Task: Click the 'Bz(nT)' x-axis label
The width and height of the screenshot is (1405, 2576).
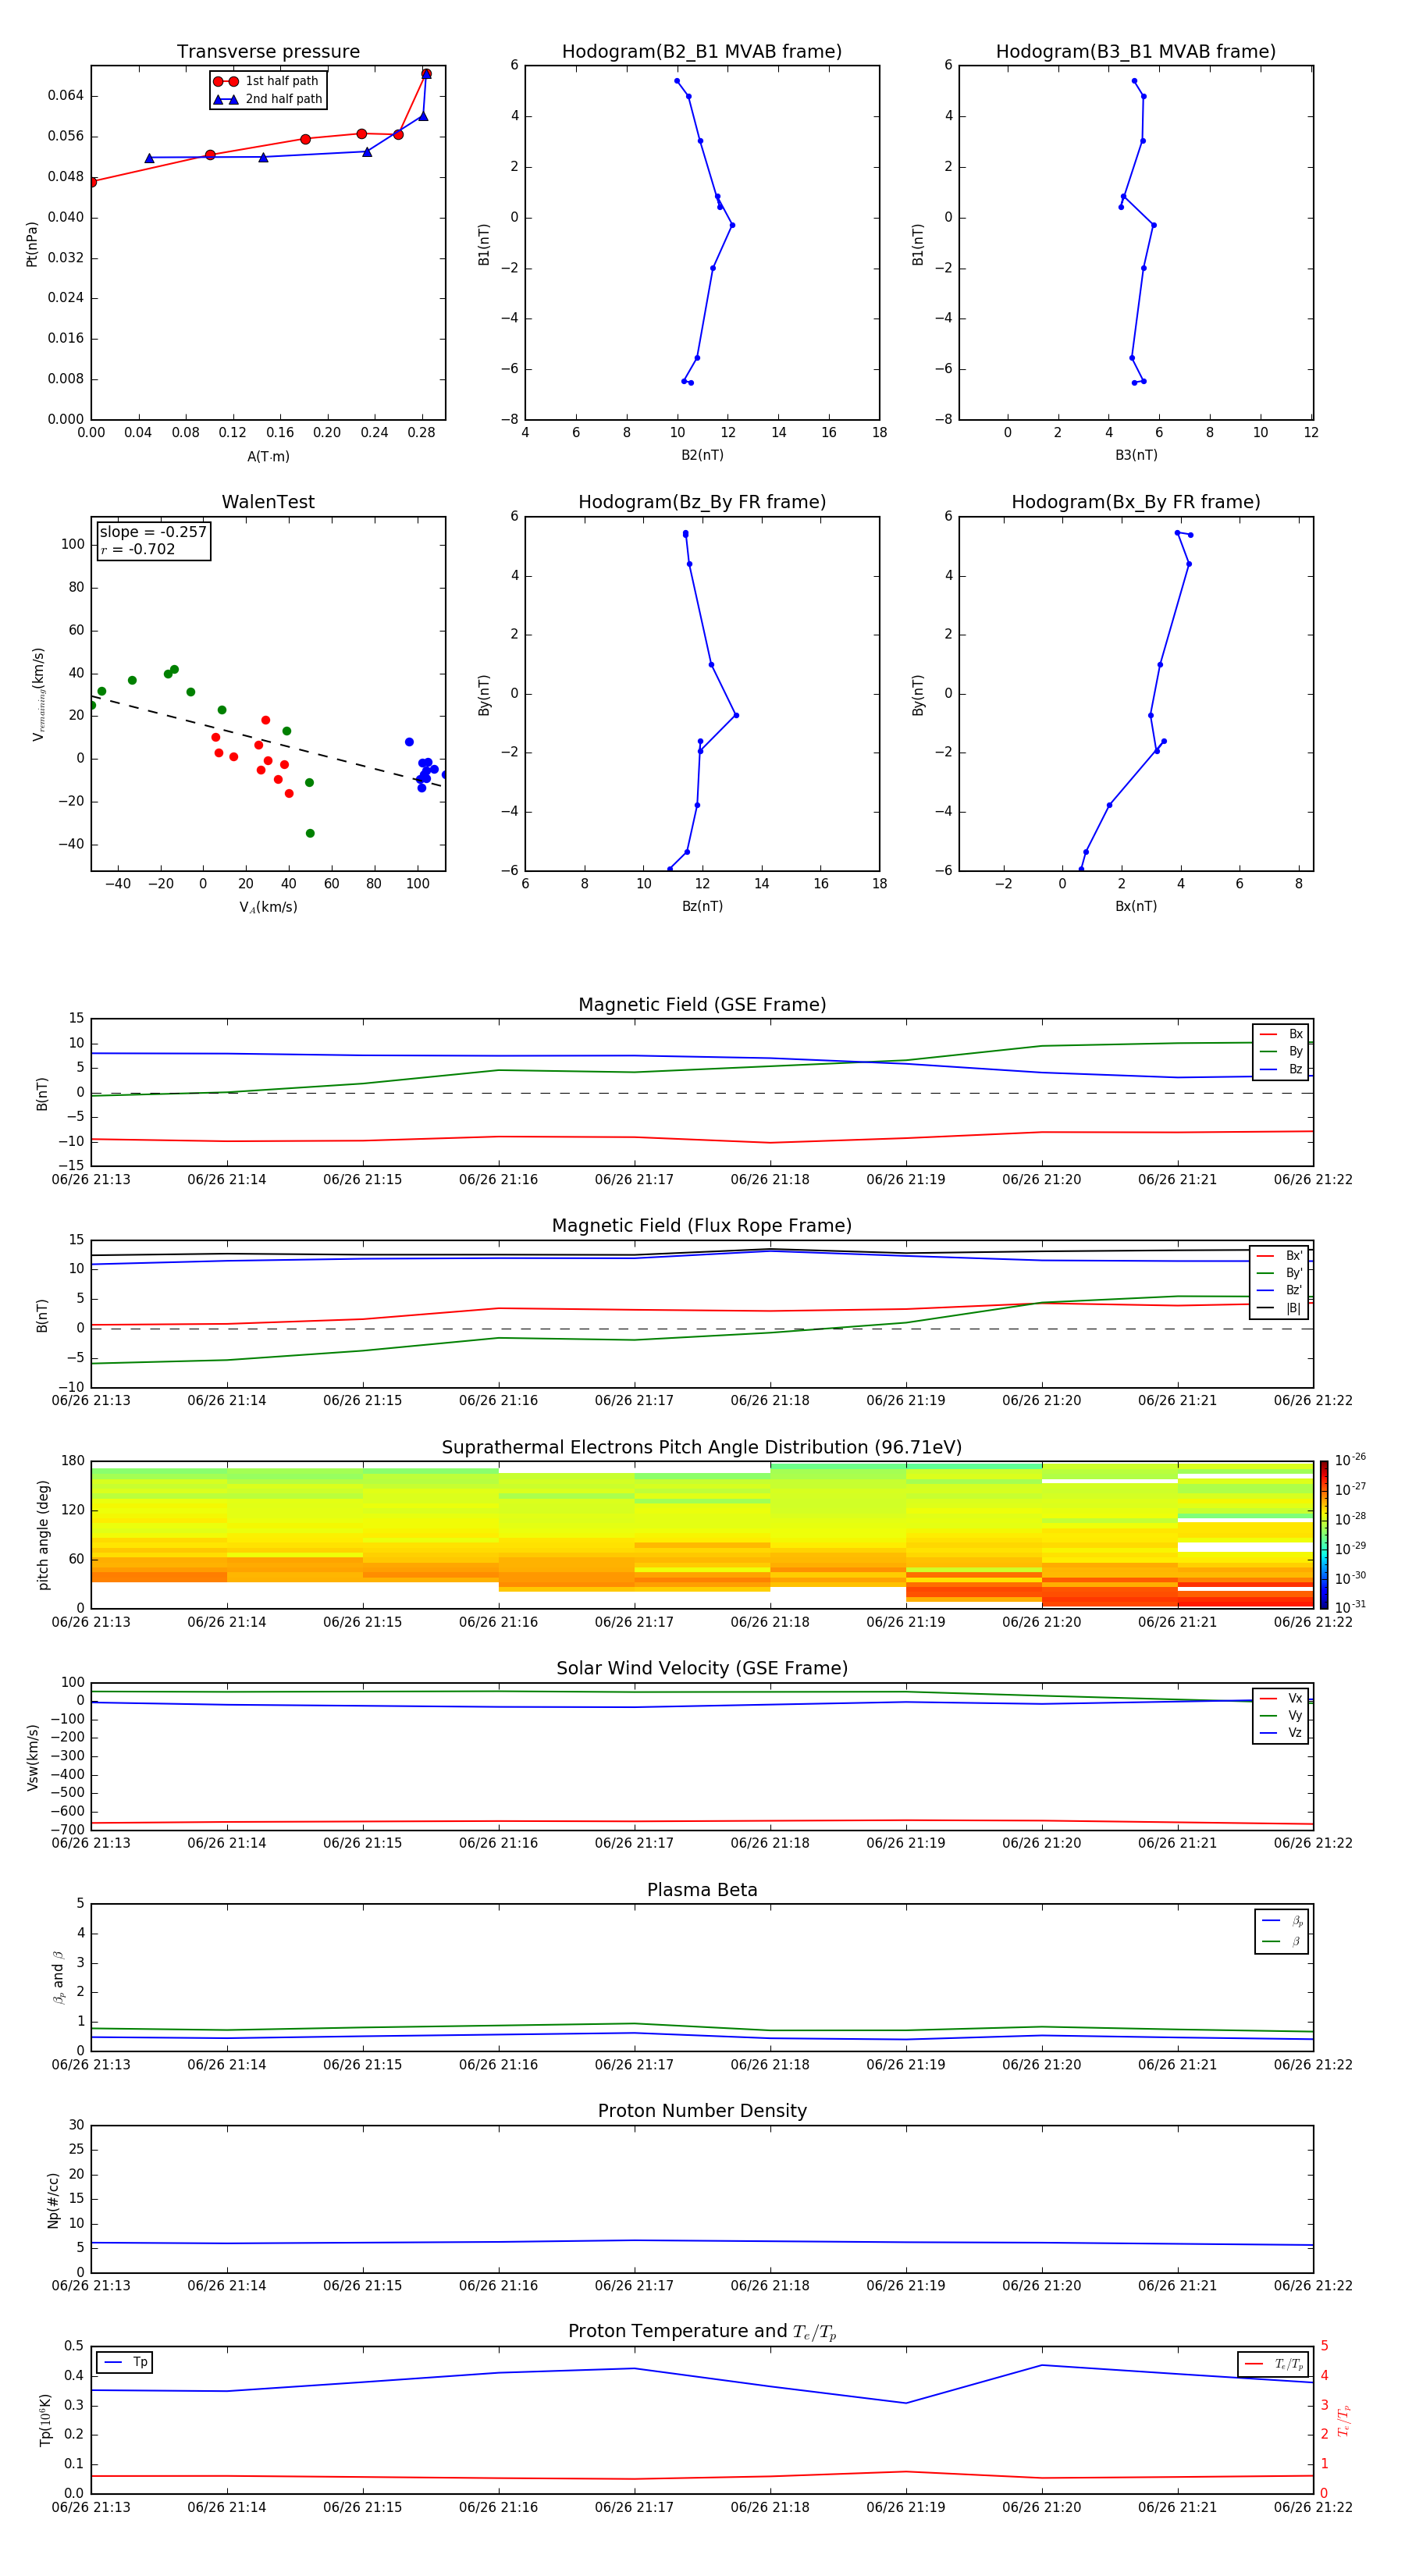Action: (702, 906)
